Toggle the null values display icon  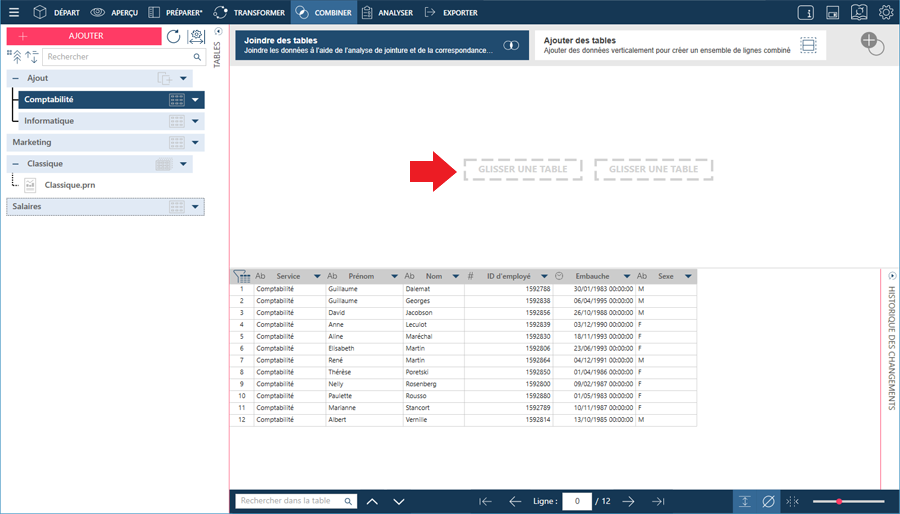(769, 501)
